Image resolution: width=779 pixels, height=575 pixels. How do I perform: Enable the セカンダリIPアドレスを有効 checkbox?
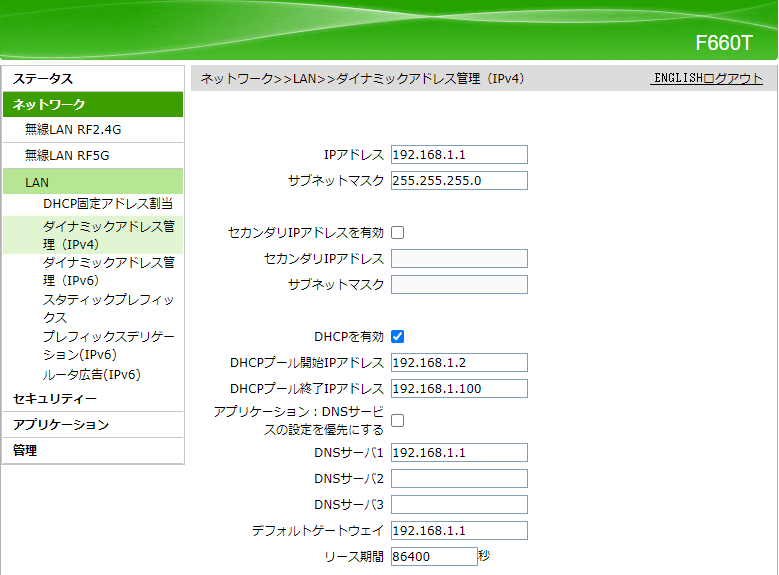coord(397,233)
